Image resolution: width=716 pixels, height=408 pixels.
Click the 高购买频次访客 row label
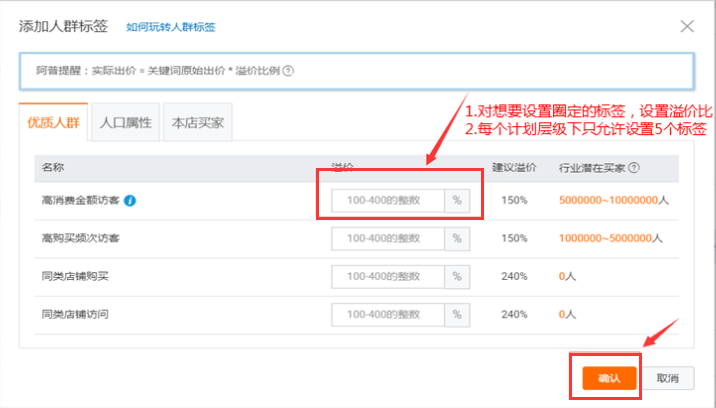(80, 238)
